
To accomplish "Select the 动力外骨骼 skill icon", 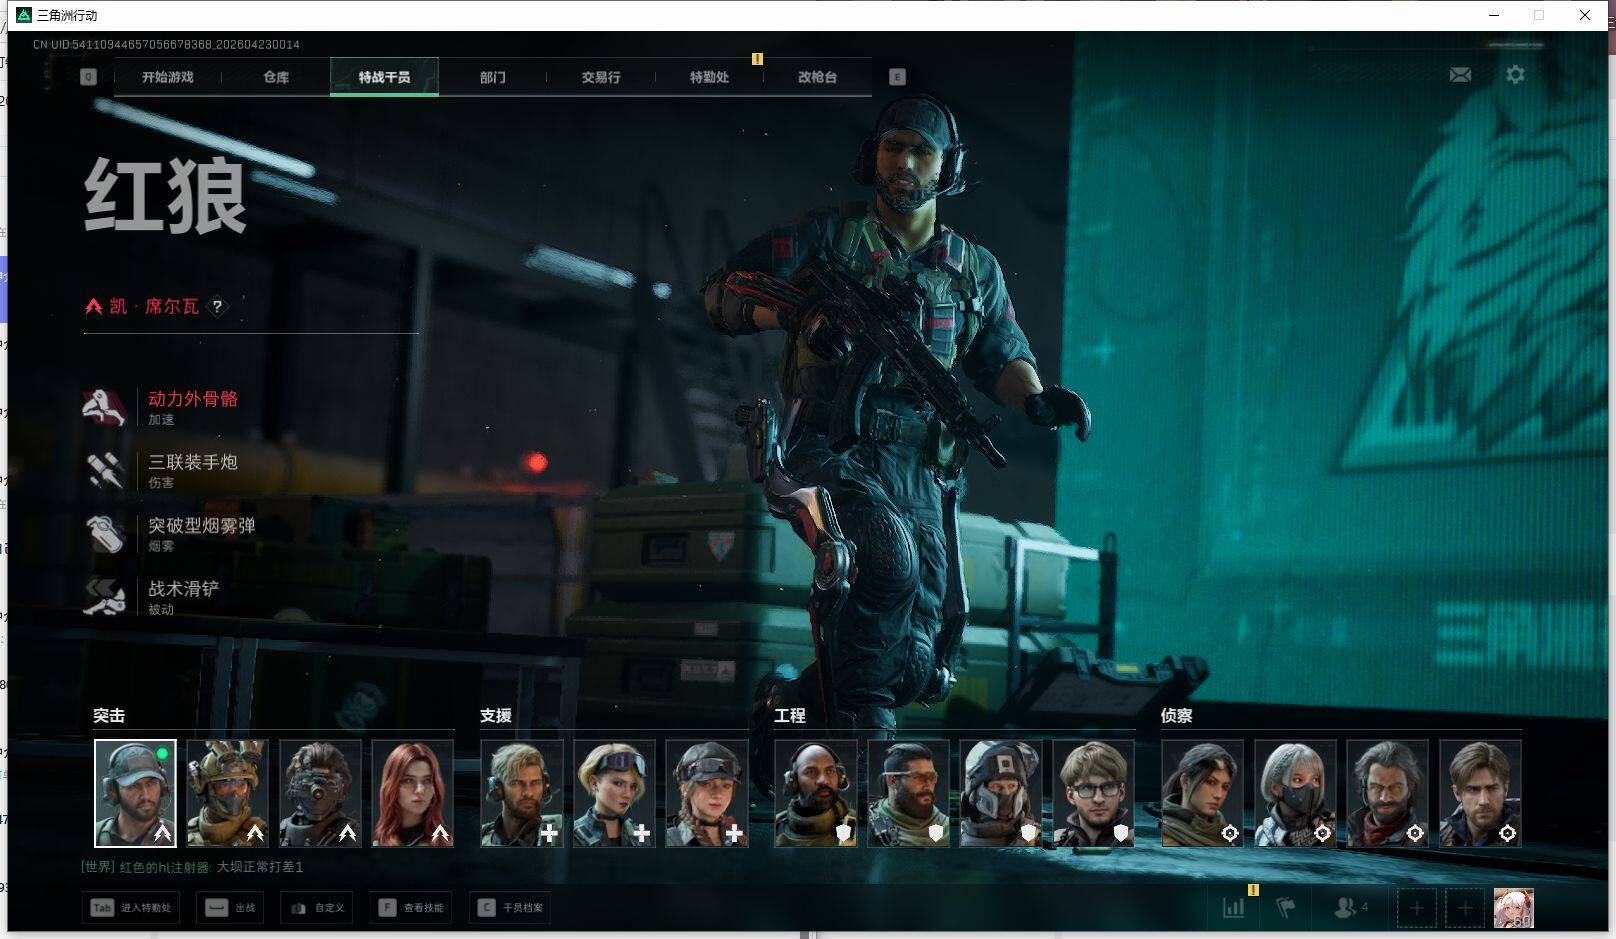I will (x=105, y=407).
